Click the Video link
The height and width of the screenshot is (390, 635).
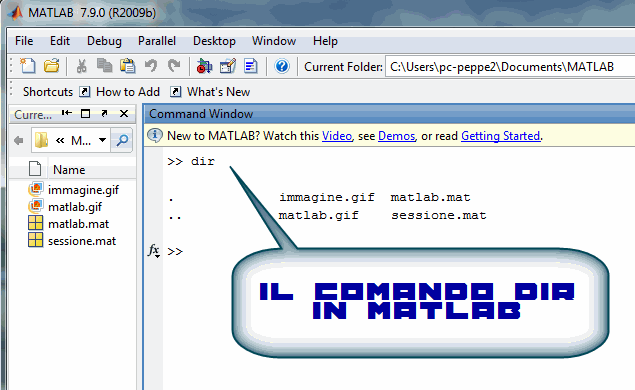(x=337, y=136)
